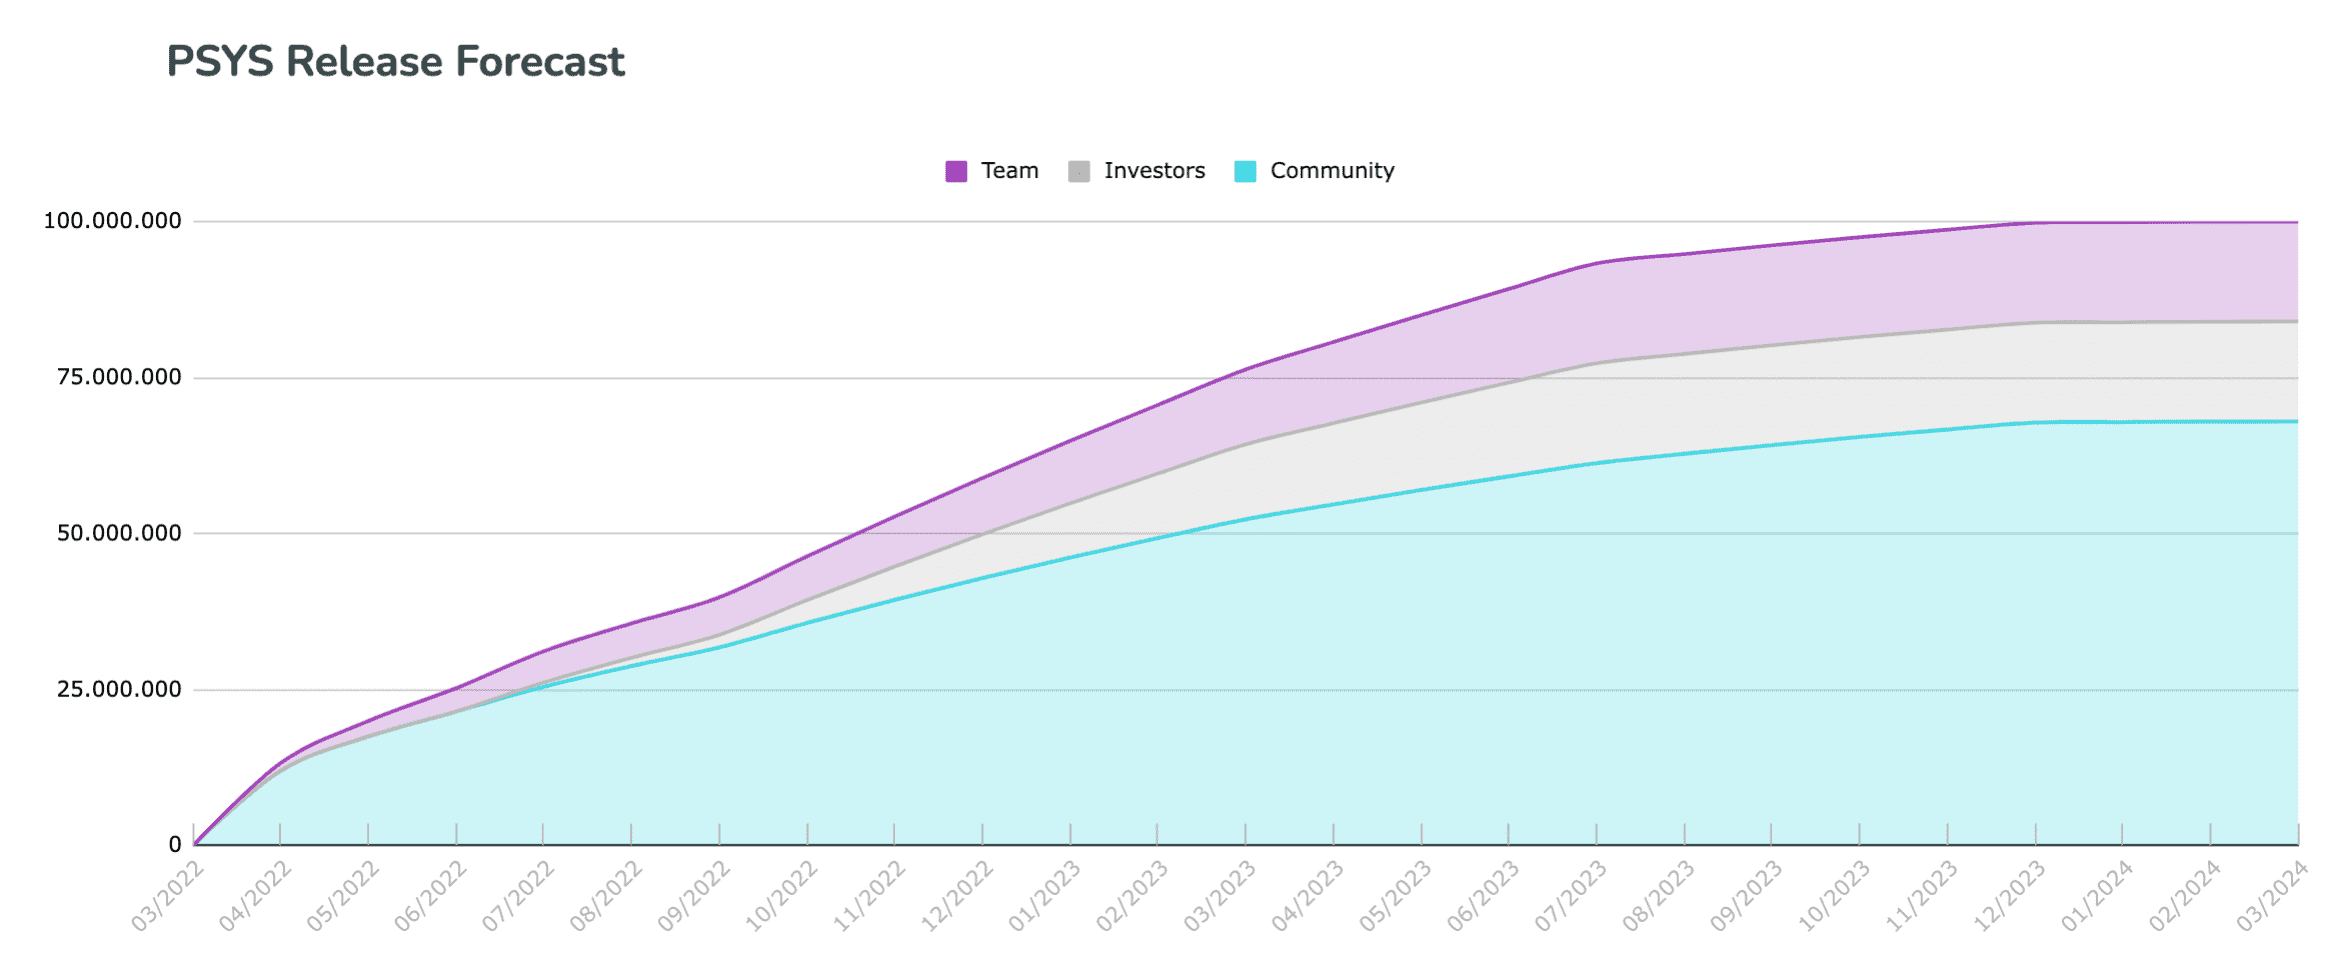Click the 50.000.000 y-axis label
The image size is (2326, 970).
pyautogui.click(x=119, y=533)
